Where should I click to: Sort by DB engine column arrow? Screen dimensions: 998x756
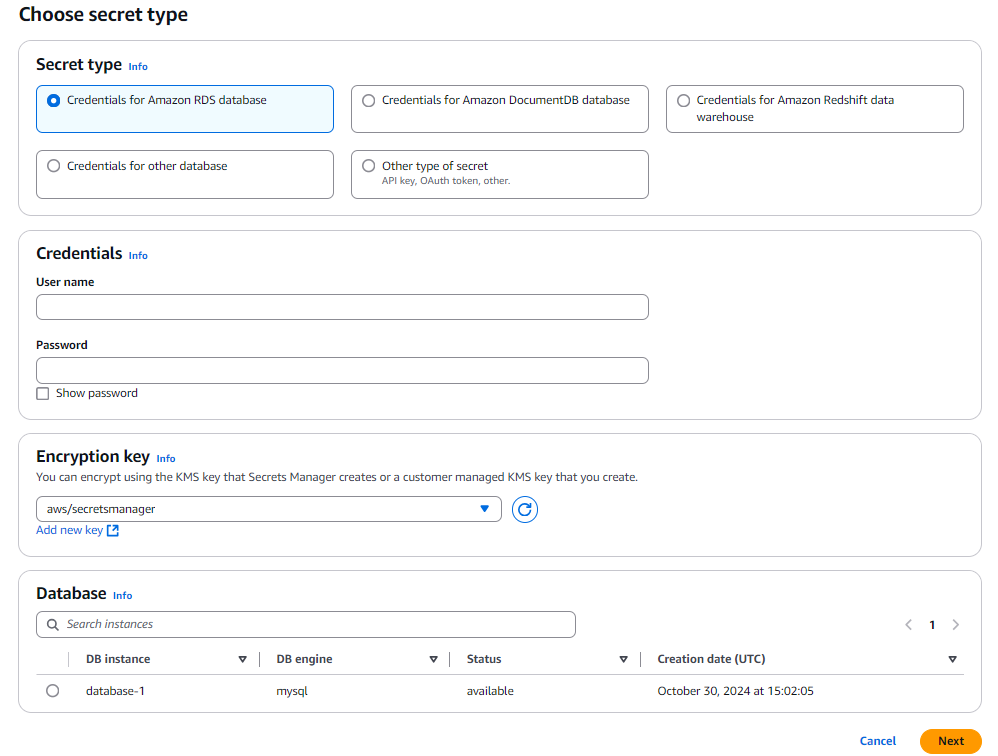pos(433,660)
